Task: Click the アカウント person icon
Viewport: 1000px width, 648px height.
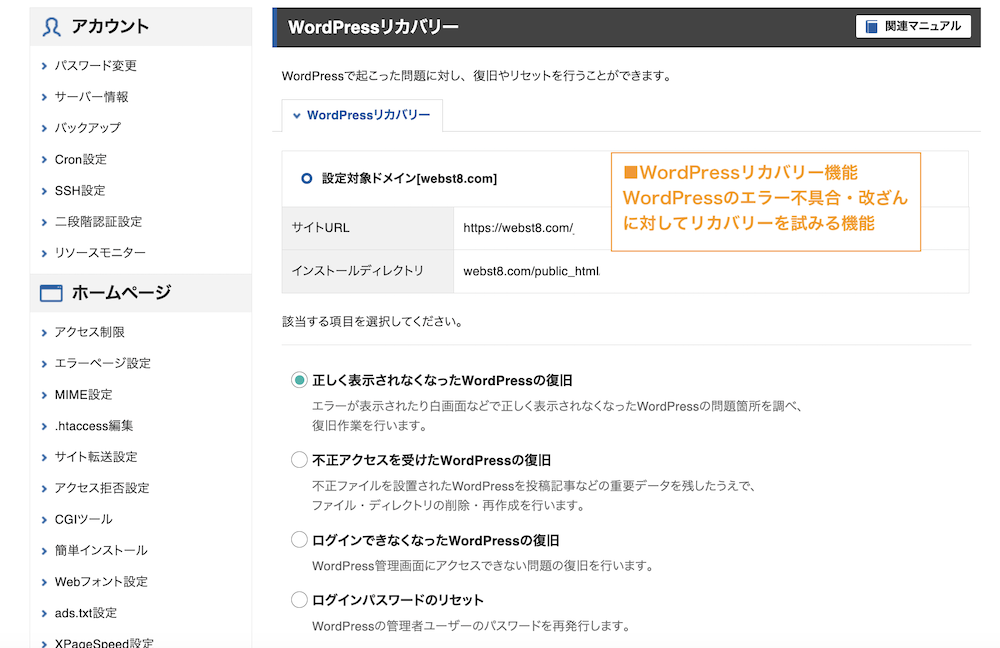Action: (x=52, y=27)
